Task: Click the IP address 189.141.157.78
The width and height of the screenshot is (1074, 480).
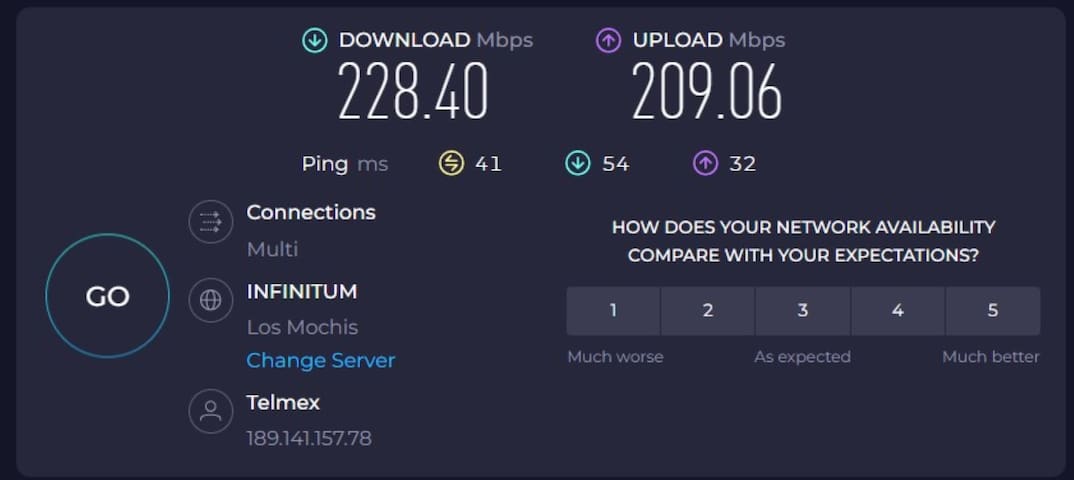Action: click(309, 438)
